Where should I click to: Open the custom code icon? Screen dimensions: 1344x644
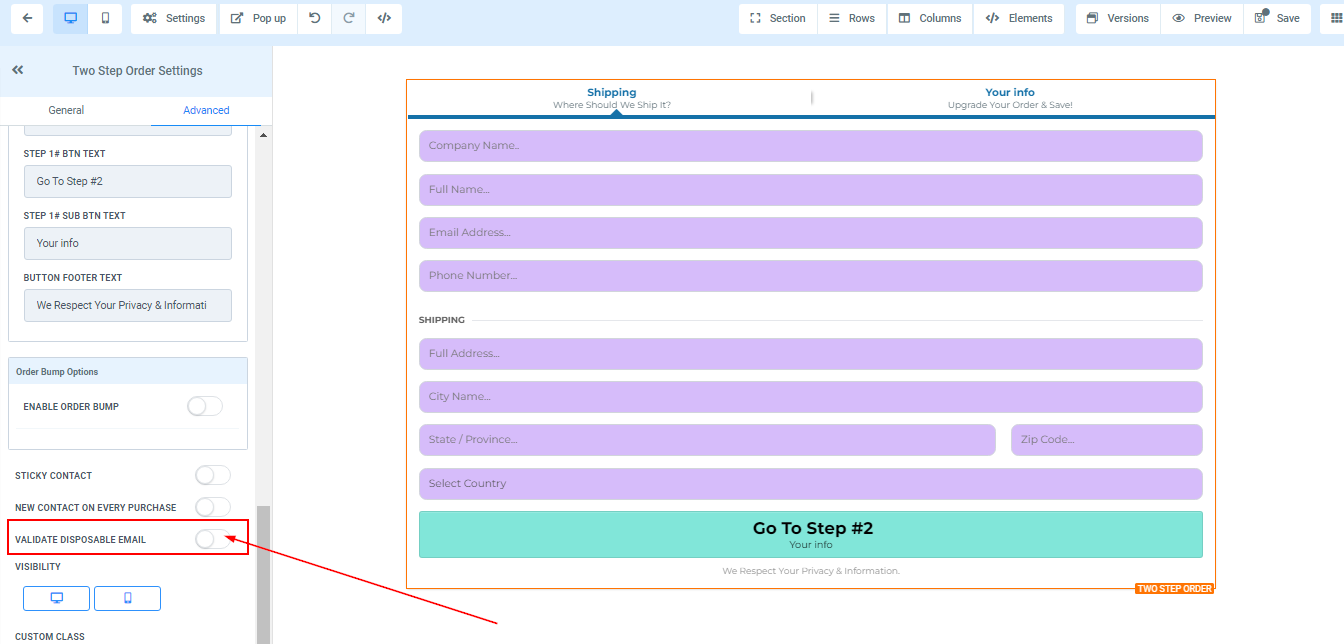pyautogui.click(x=384, y=18)
